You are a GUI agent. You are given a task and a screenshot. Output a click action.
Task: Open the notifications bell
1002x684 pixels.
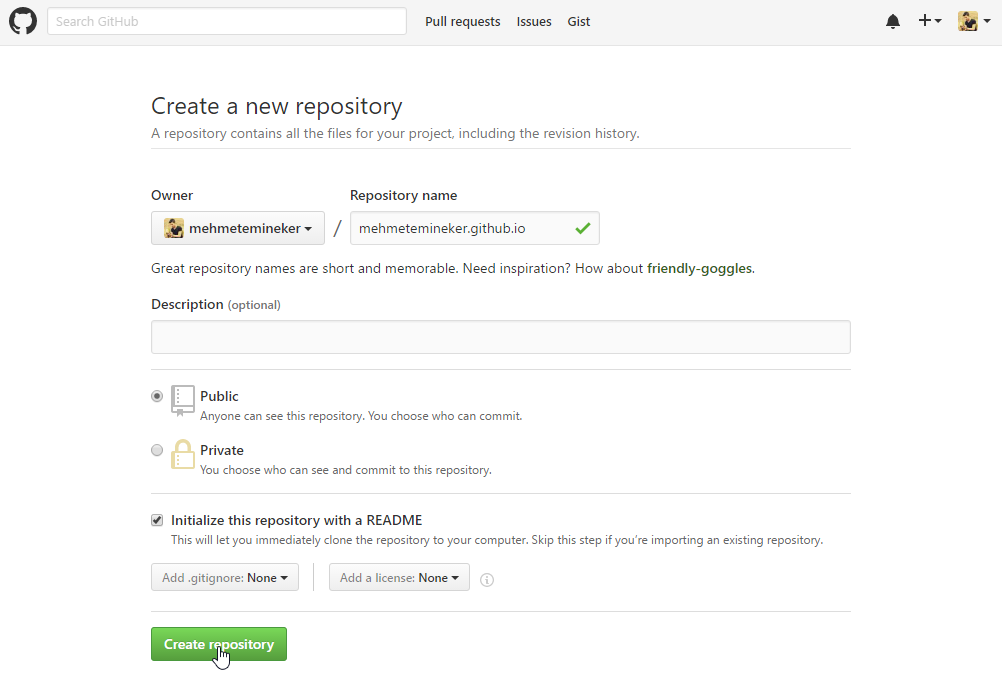(893, 22)
